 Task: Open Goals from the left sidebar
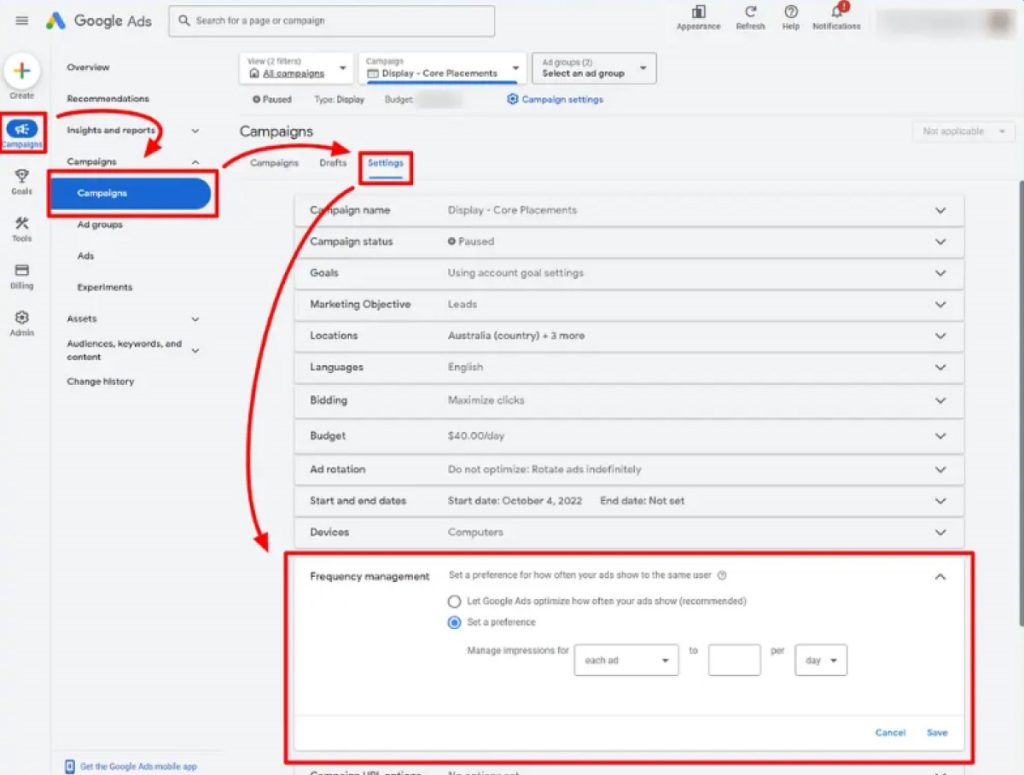click(x=22, y=177)
